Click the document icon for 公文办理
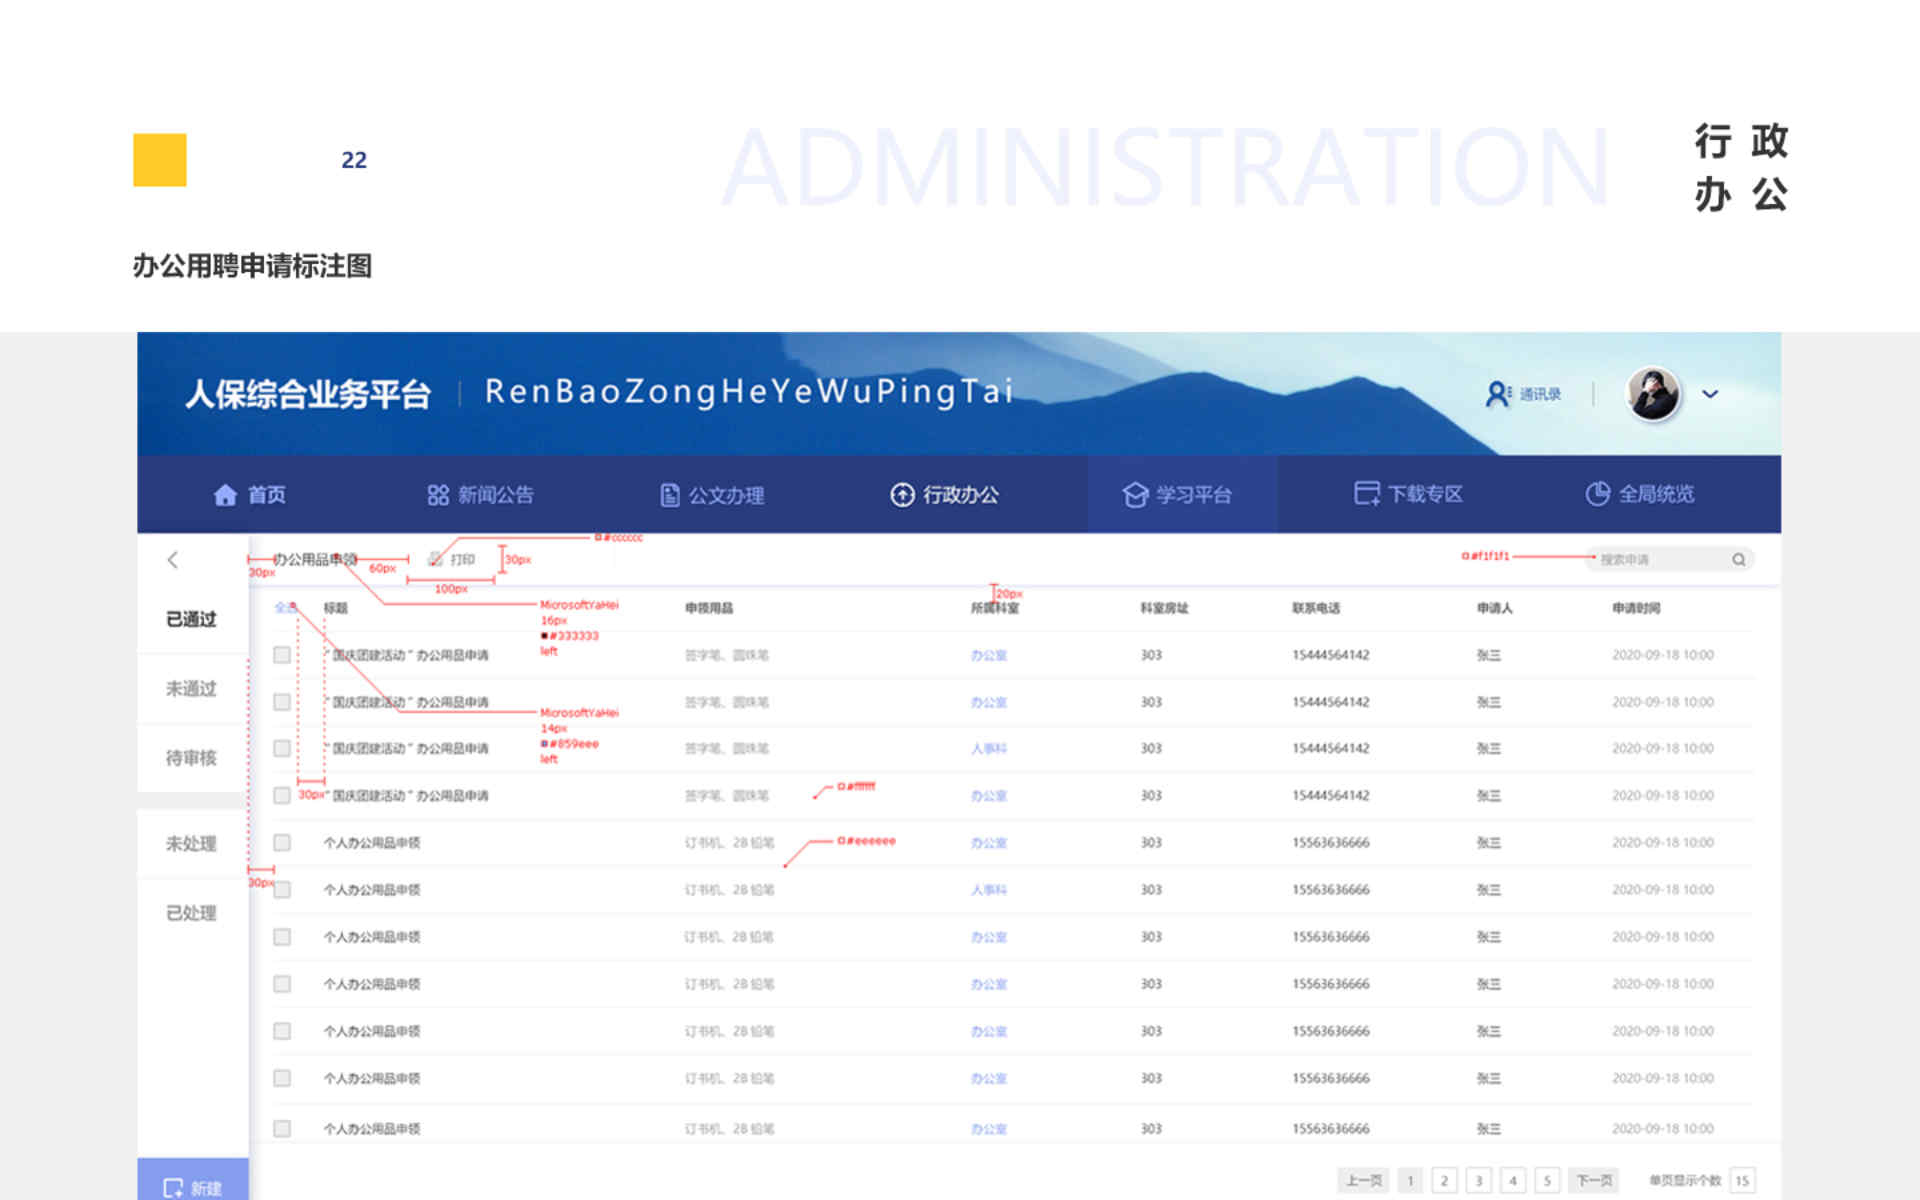This screenshot has width=1920, height=1200. [669, 495]
